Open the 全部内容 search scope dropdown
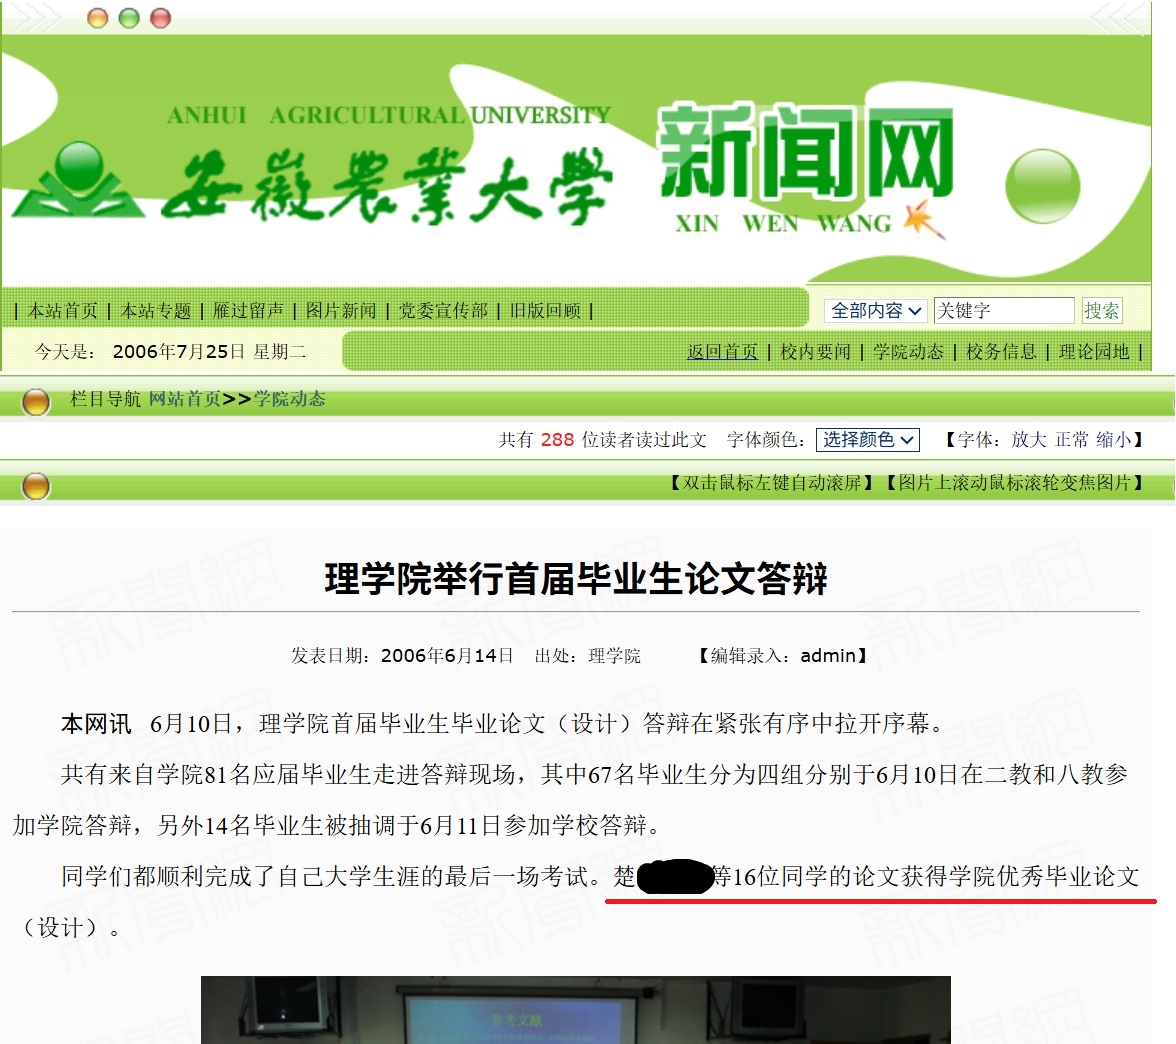 875,310
